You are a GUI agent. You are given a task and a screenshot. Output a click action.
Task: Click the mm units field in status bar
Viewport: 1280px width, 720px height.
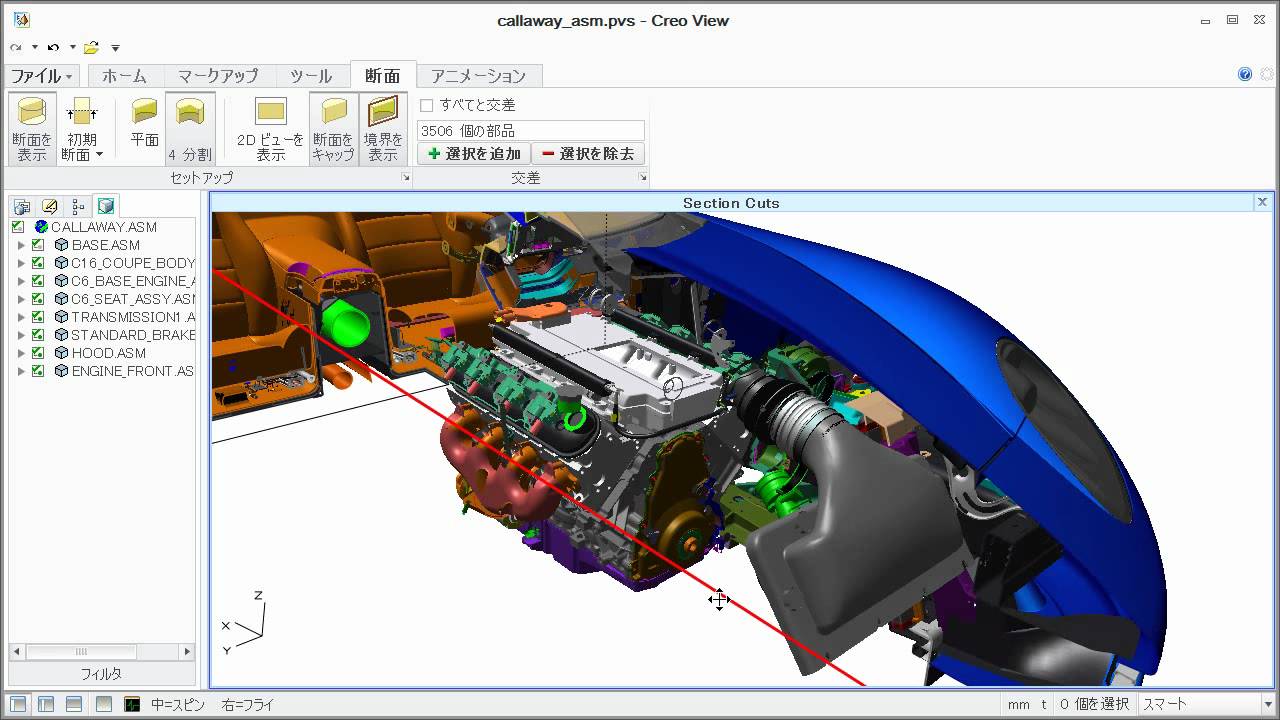coord(1018,704)
